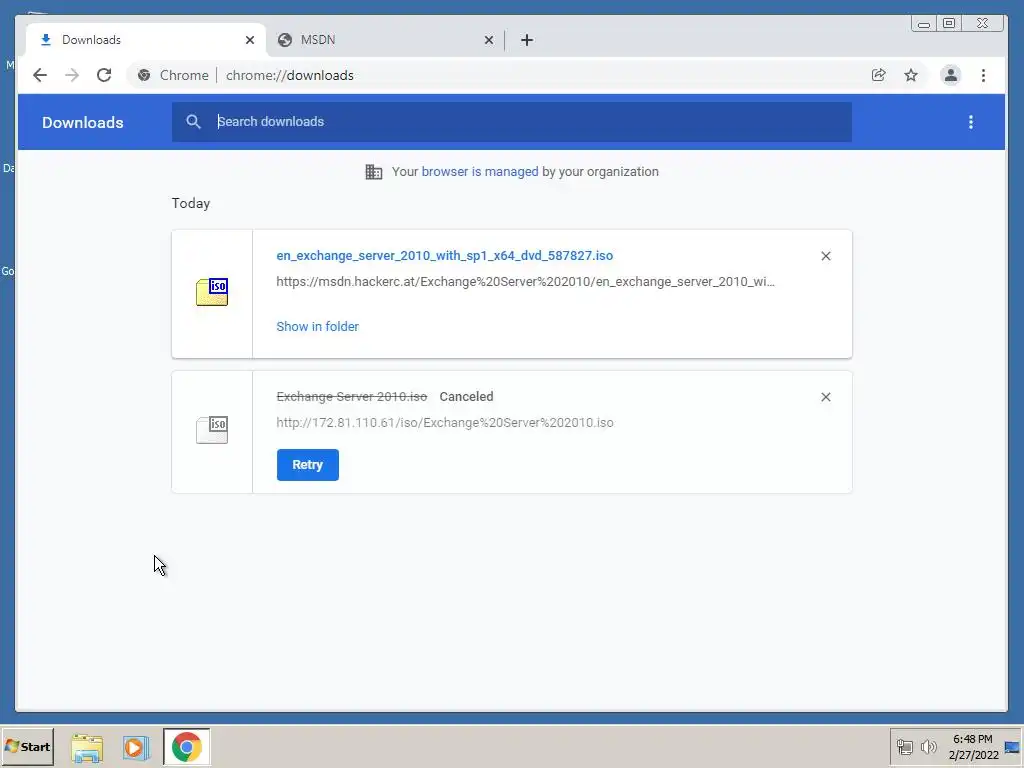This screenshot has width=1024, height=768.
Task: Click the forward navigation arrow
Action: [x=72, y=75]
